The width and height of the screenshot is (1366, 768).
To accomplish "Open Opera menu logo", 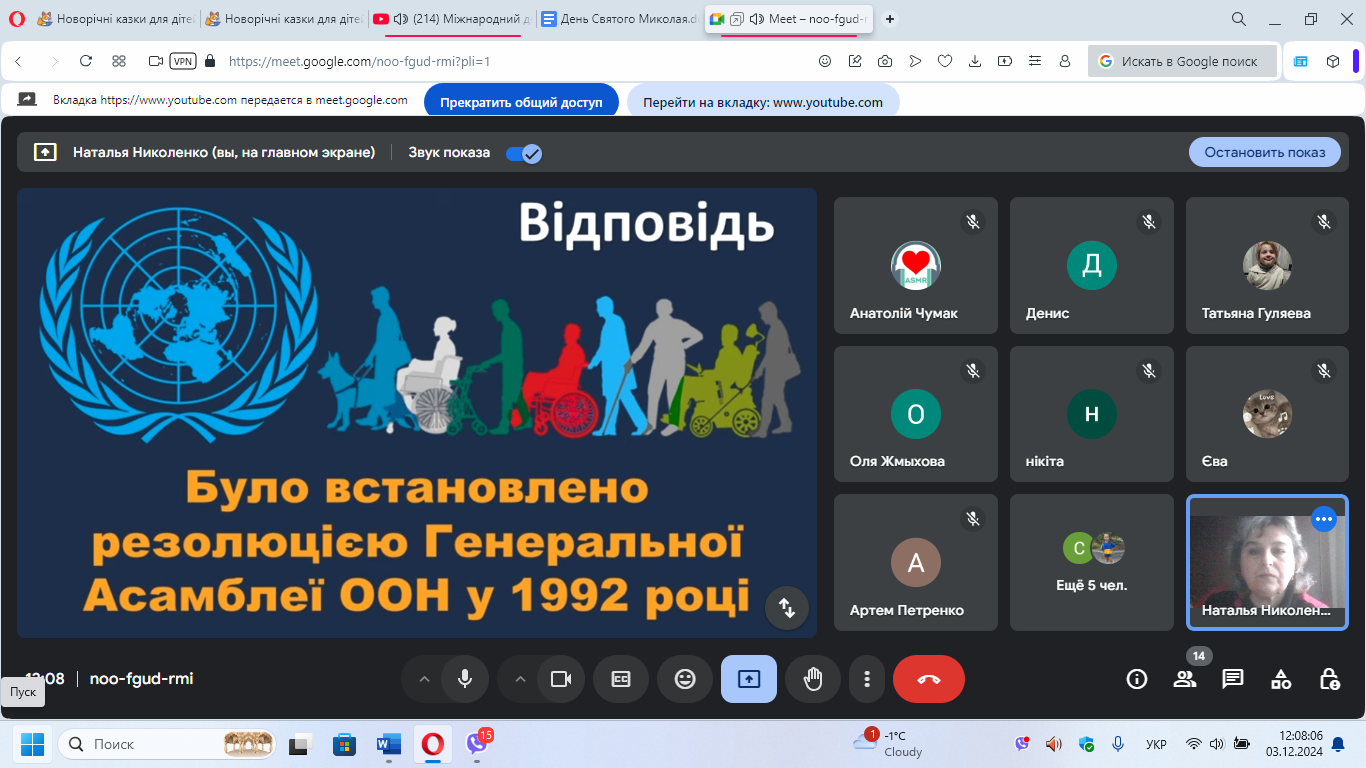I will pyautogui.click(x=15, y=19).
